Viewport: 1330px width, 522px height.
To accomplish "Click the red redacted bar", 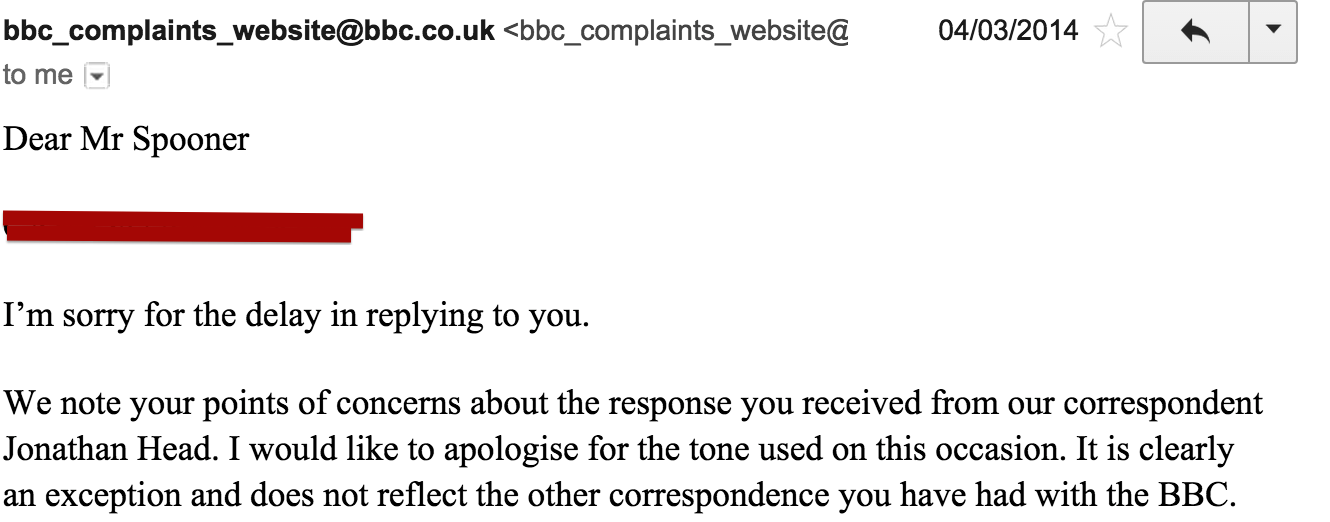I will [183, 226].
